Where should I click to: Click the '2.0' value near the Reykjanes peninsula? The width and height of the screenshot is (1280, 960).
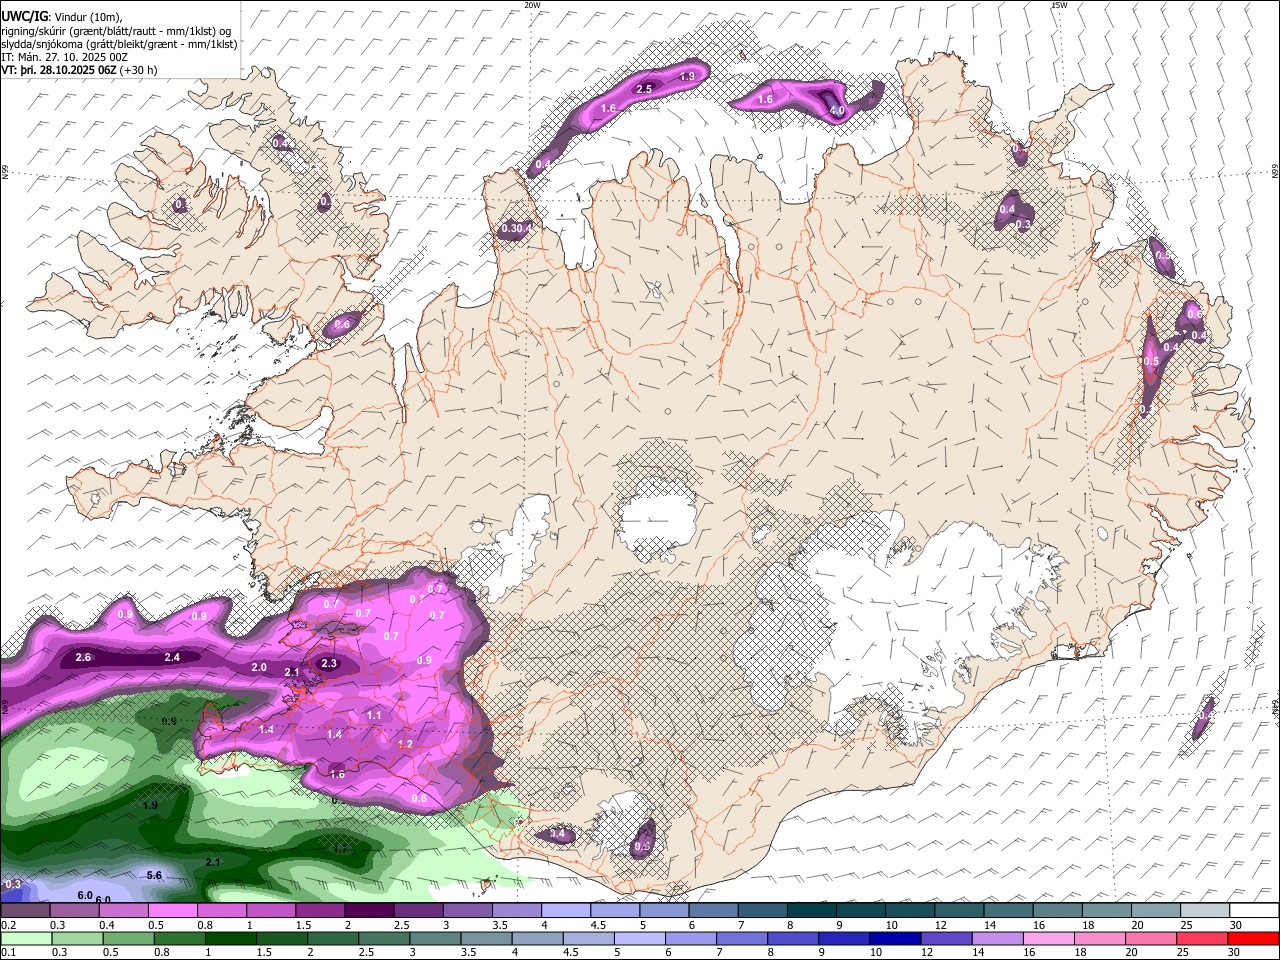[259, 667]
